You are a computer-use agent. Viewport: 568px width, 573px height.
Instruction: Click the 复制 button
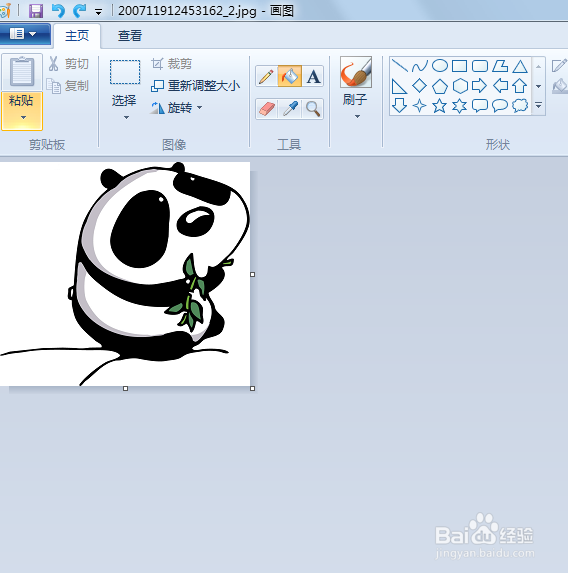point(68,86)
